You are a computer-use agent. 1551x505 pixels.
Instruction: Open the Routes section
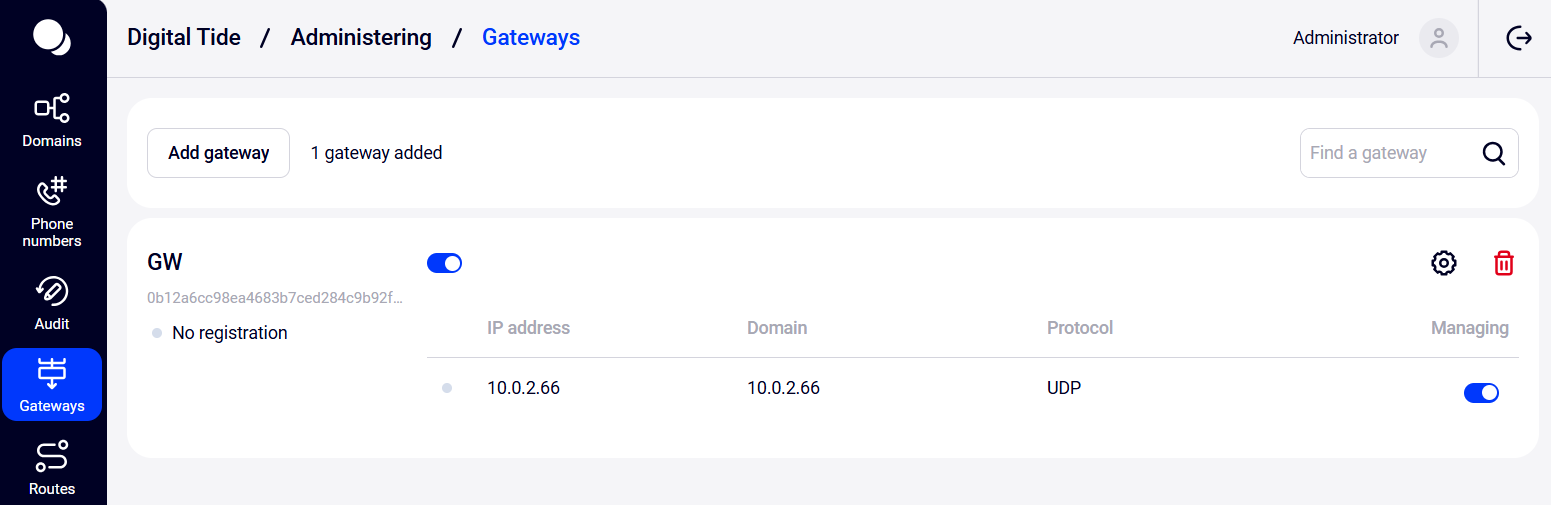click(x=52, y=468)
